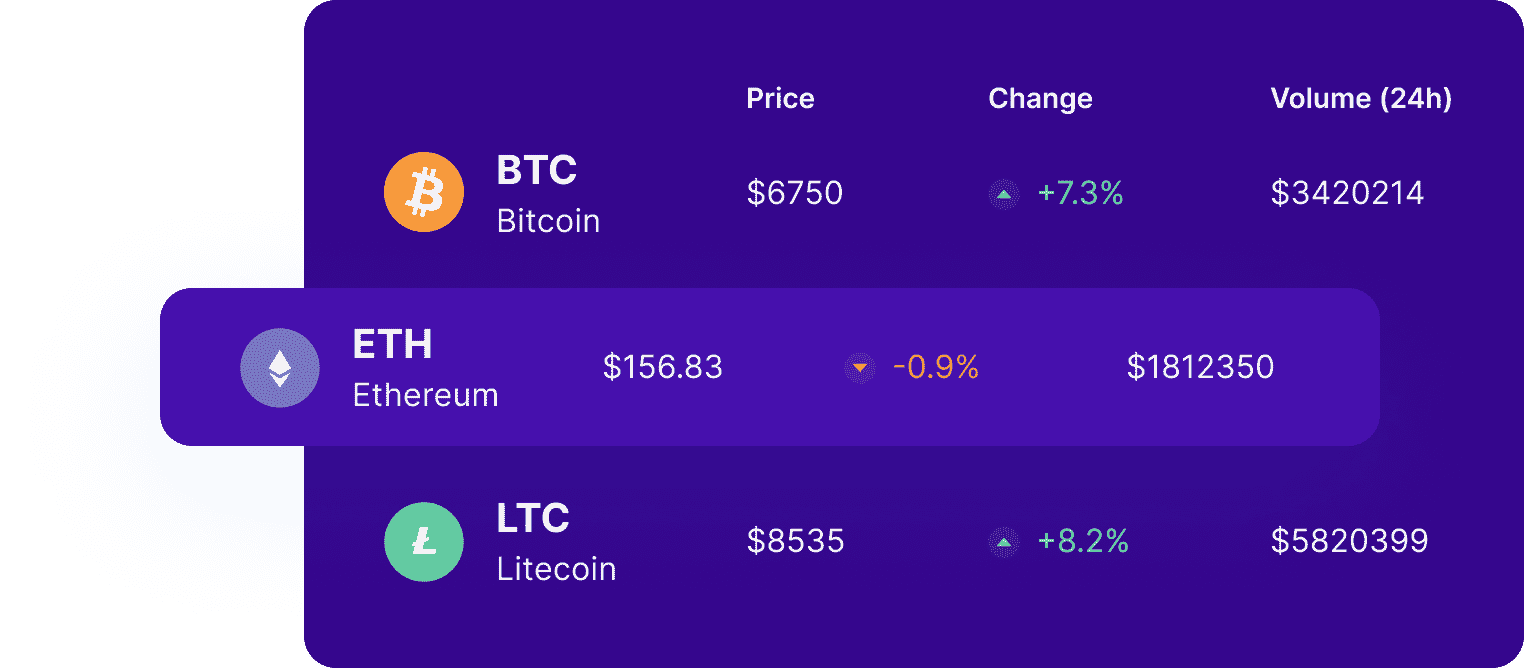
Task: Open the ETH ticker label
Action: (393, 345)
